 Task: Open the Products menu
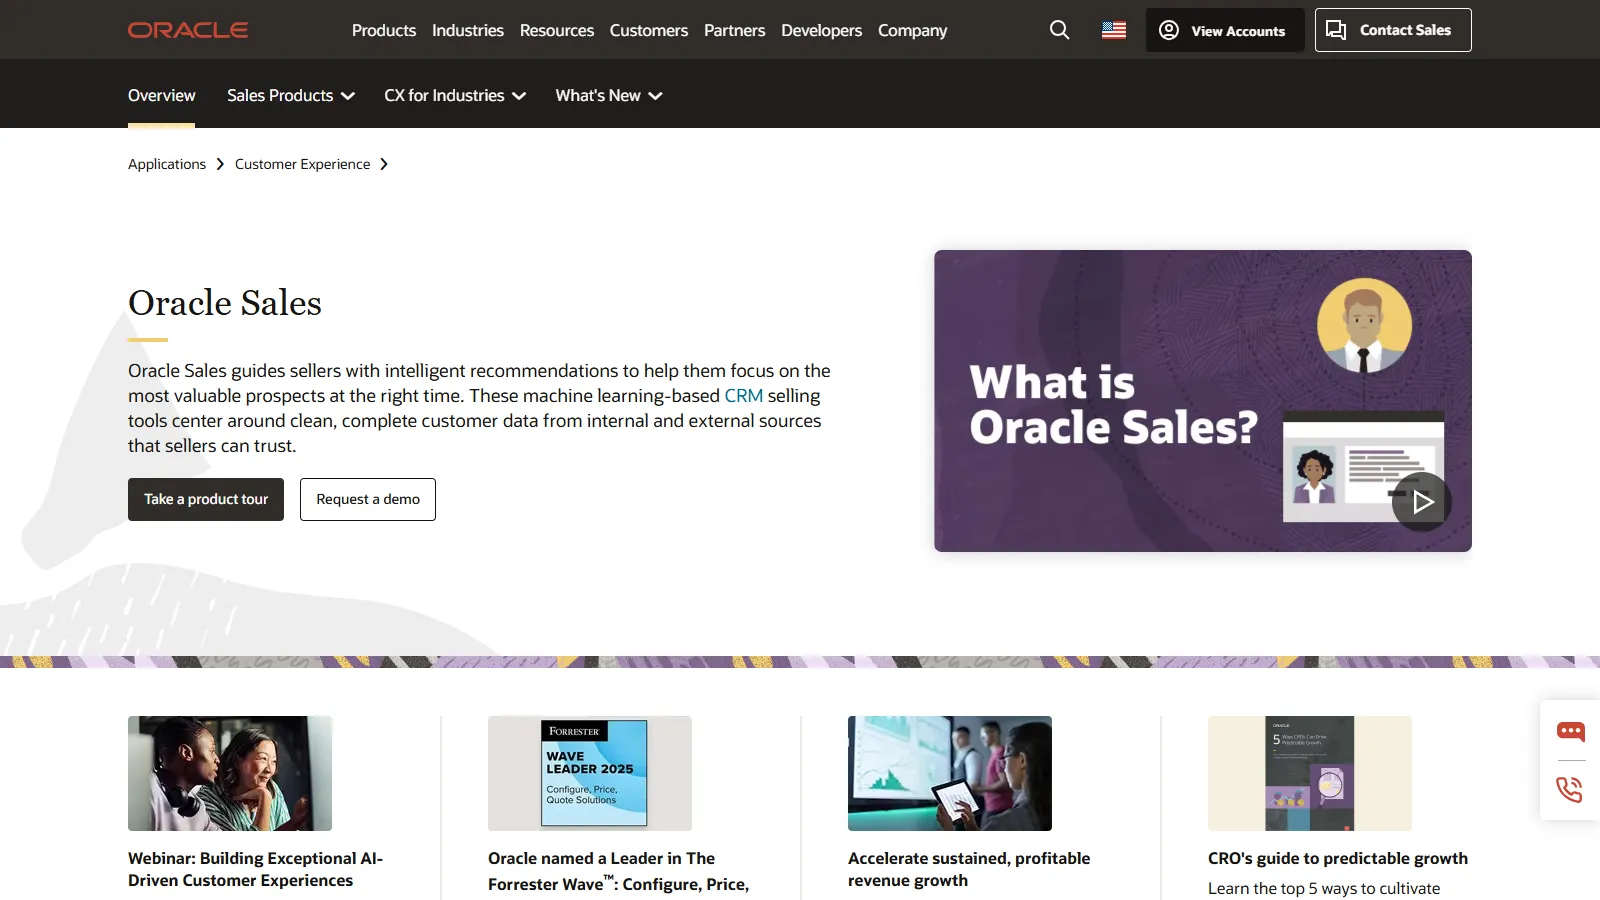tap(383, 30)
